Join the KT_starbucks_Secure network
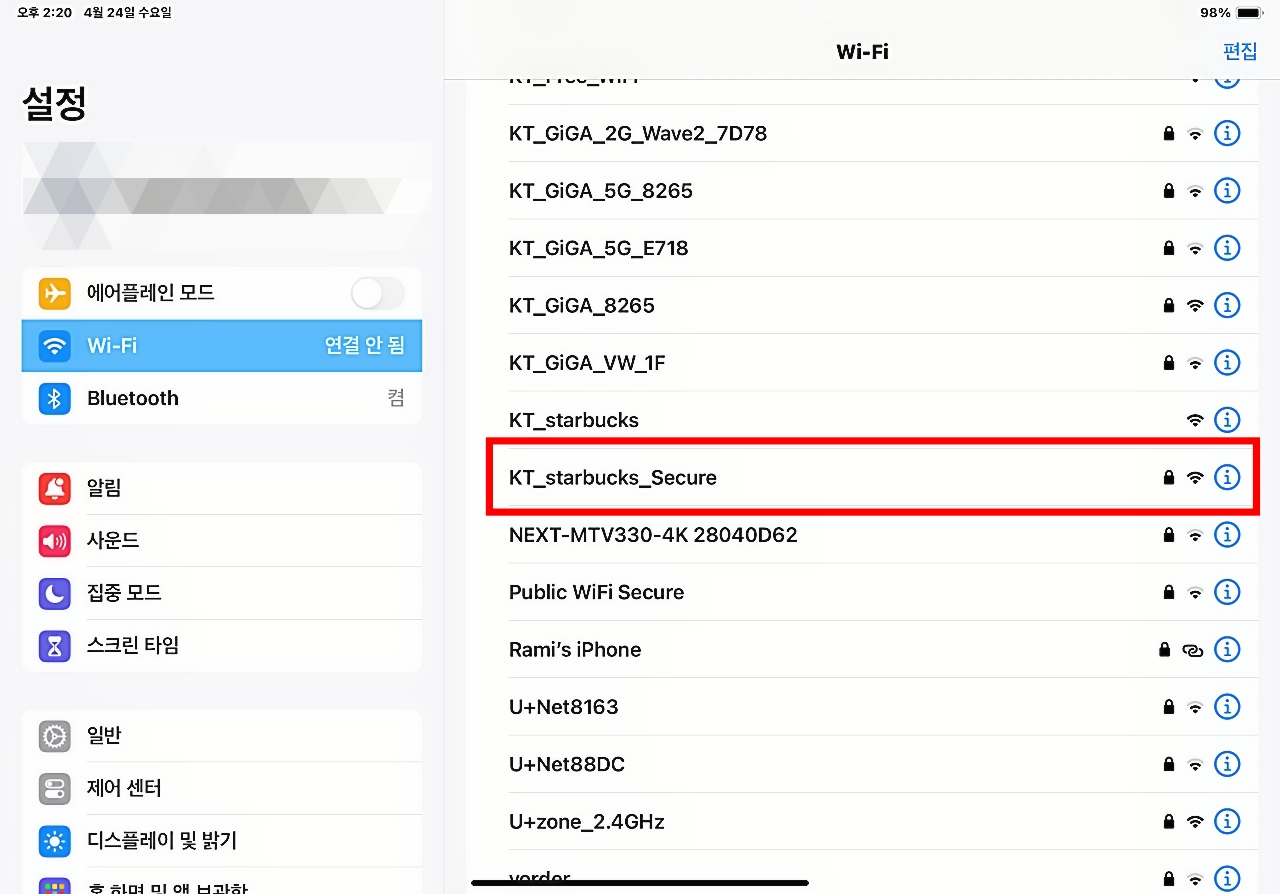This screenshot has width=1280, height=894. click(x=862, y=477)
